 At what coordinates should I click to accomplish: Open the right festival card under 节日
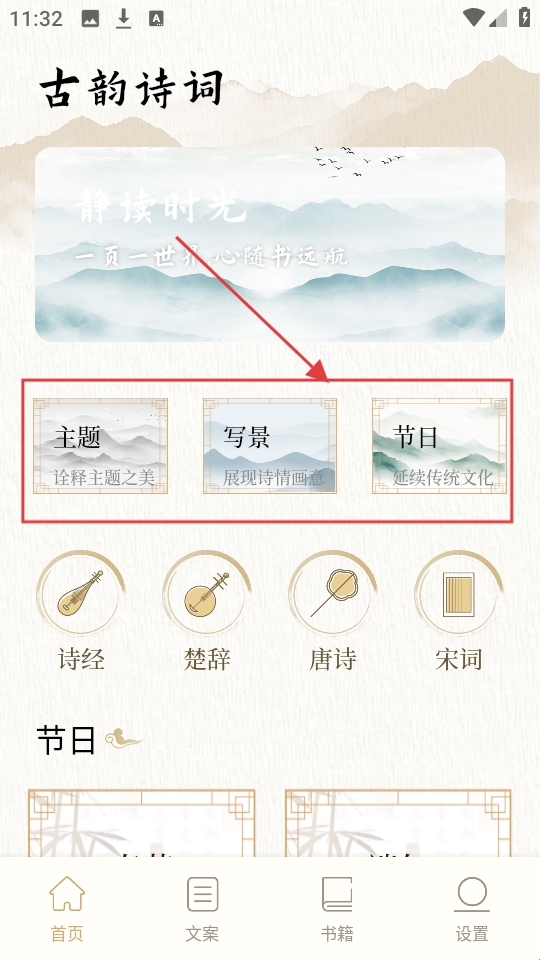pos(398,823)
